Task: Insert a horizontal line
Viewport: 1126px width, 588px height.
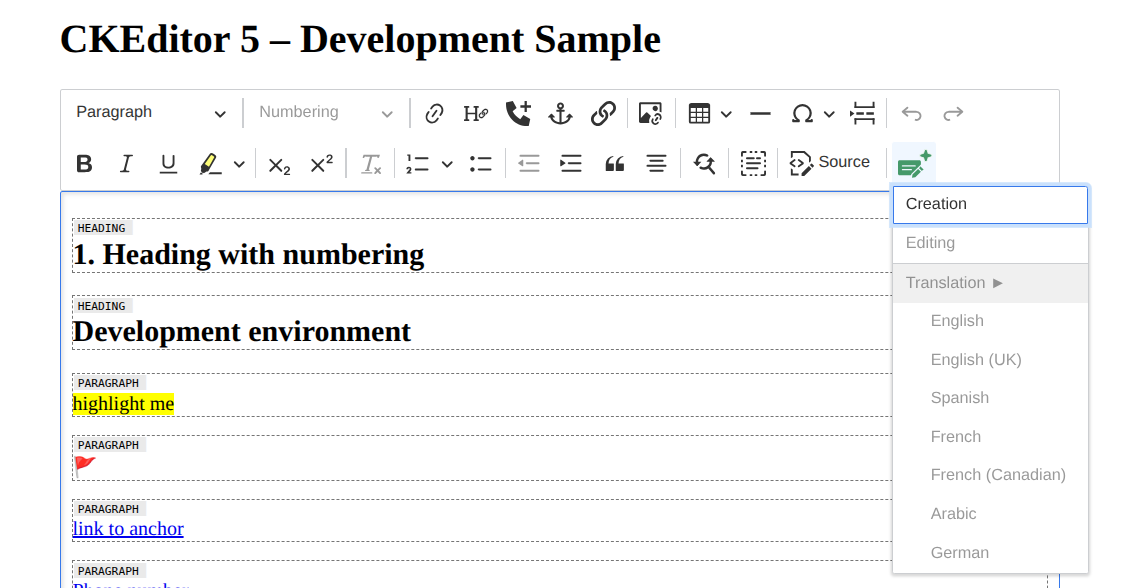Action: coord(760,113)
